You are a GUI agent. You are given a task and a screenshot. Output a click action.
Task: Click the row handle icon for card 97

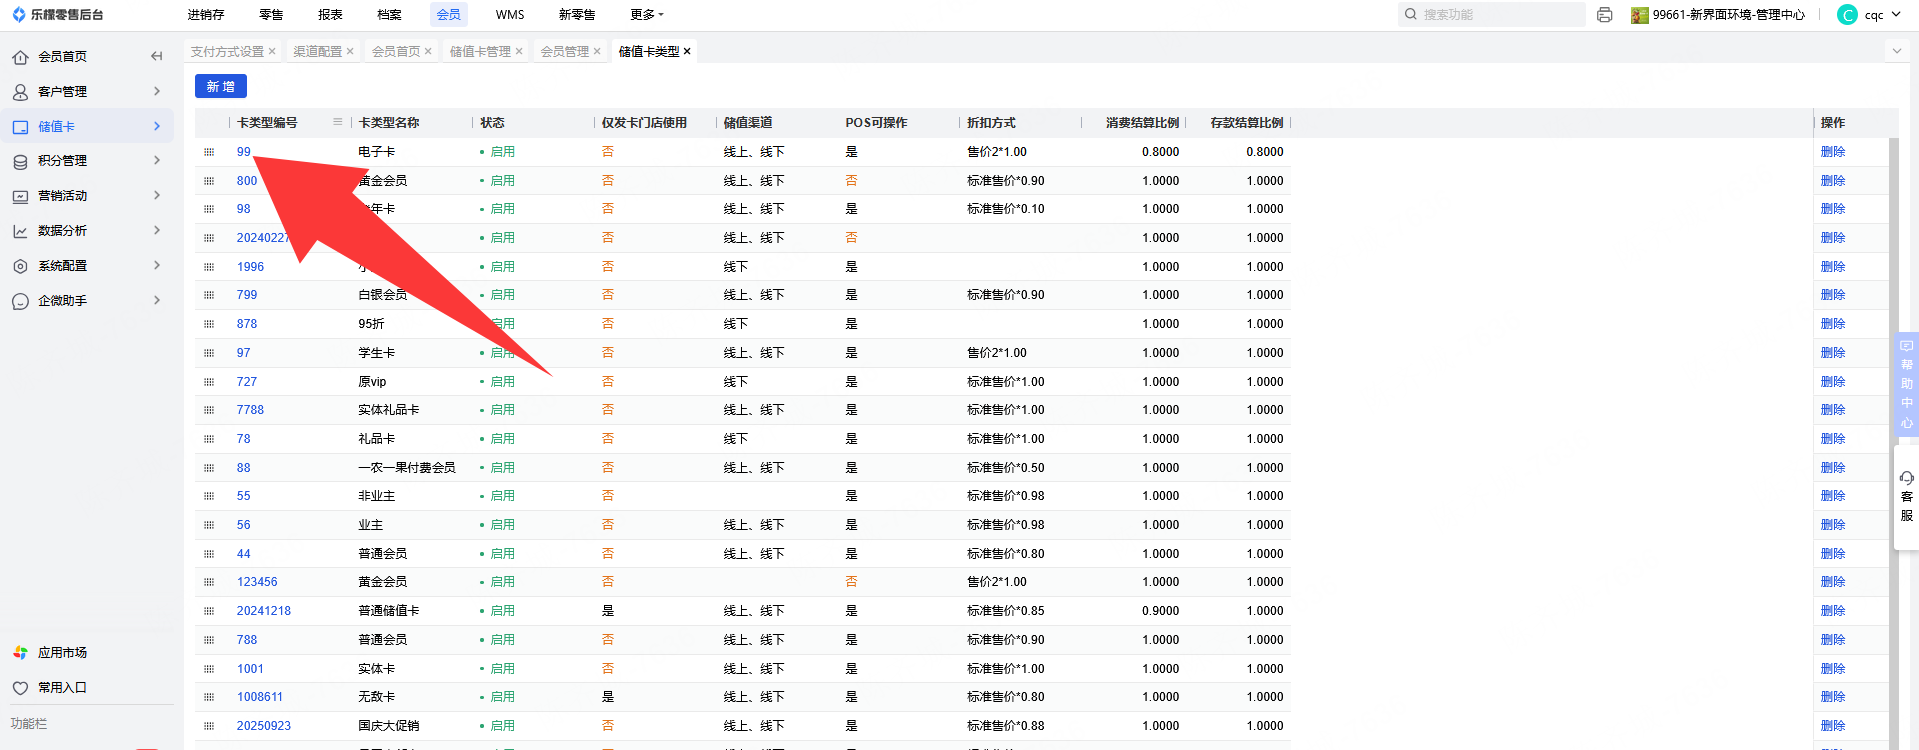(209, 353)
